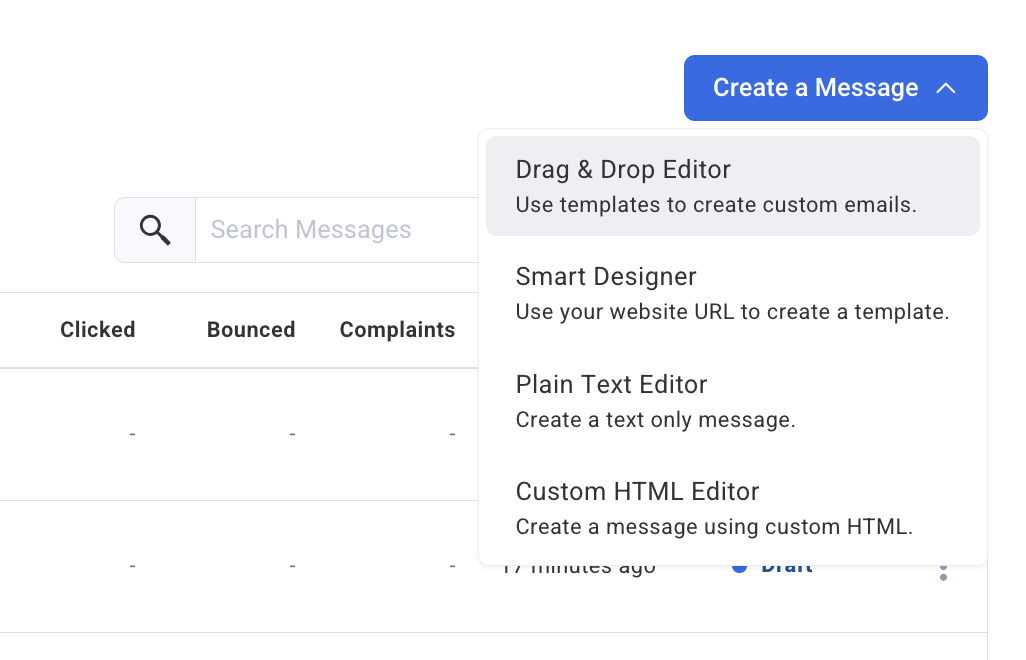Viewport: 1026px width, 660px height.
Task: Click the magnifying glass search icon
Action: point(155,229)
